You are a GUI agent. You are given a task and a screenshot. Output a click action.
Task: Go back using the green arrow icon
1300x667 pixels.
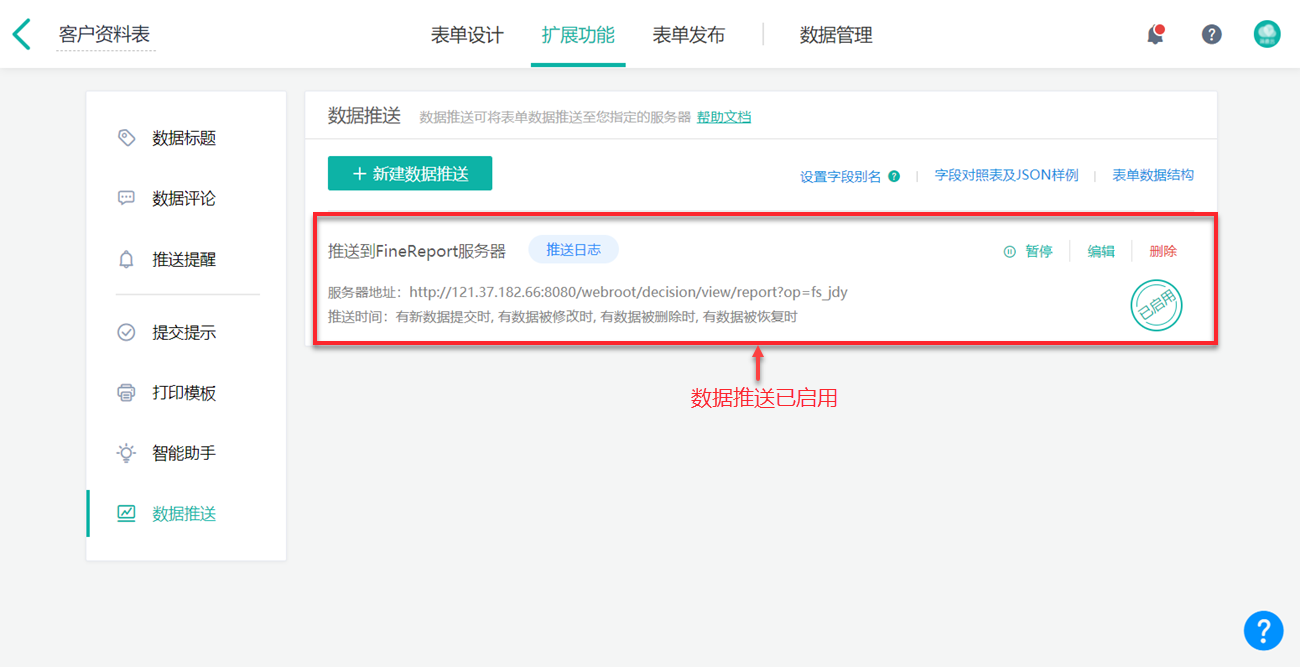tap(22, 34)
